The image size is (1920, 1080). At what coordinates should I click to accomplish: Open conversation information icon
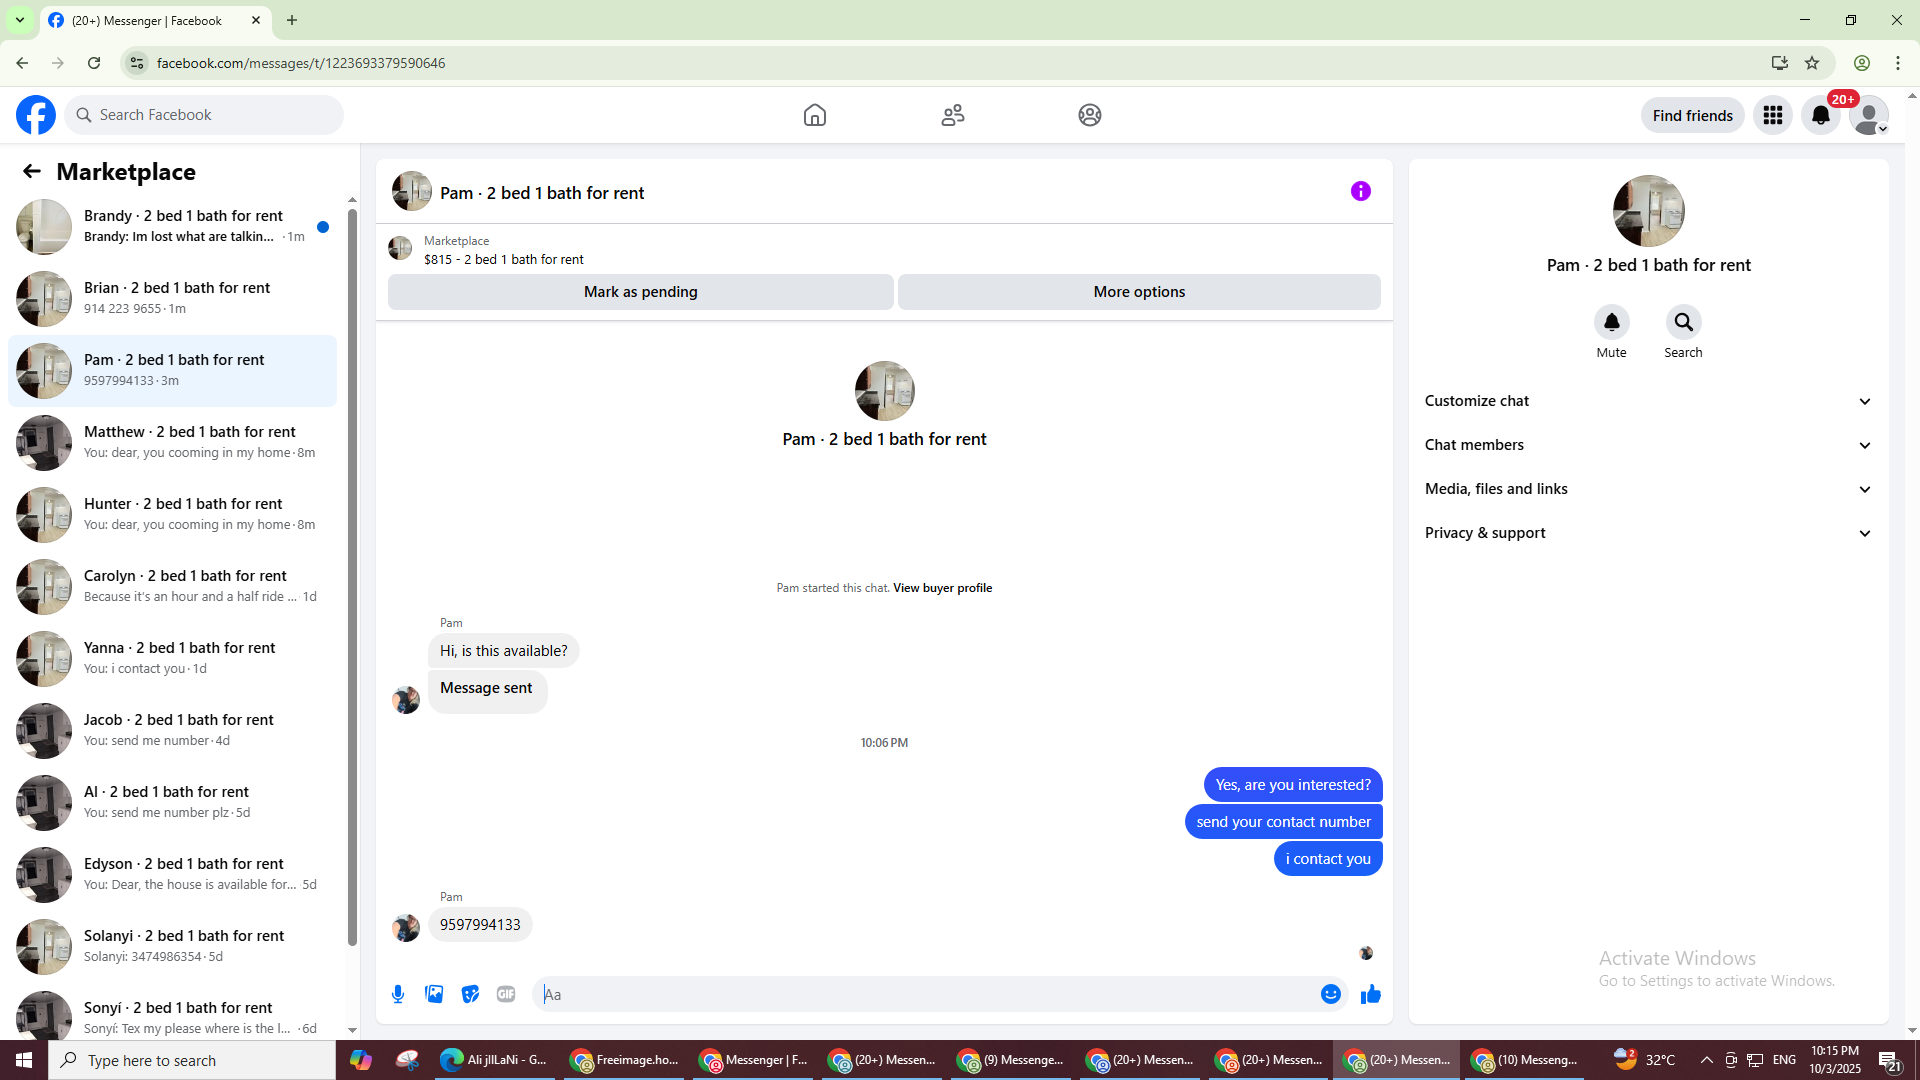(x=1361, y=191)
